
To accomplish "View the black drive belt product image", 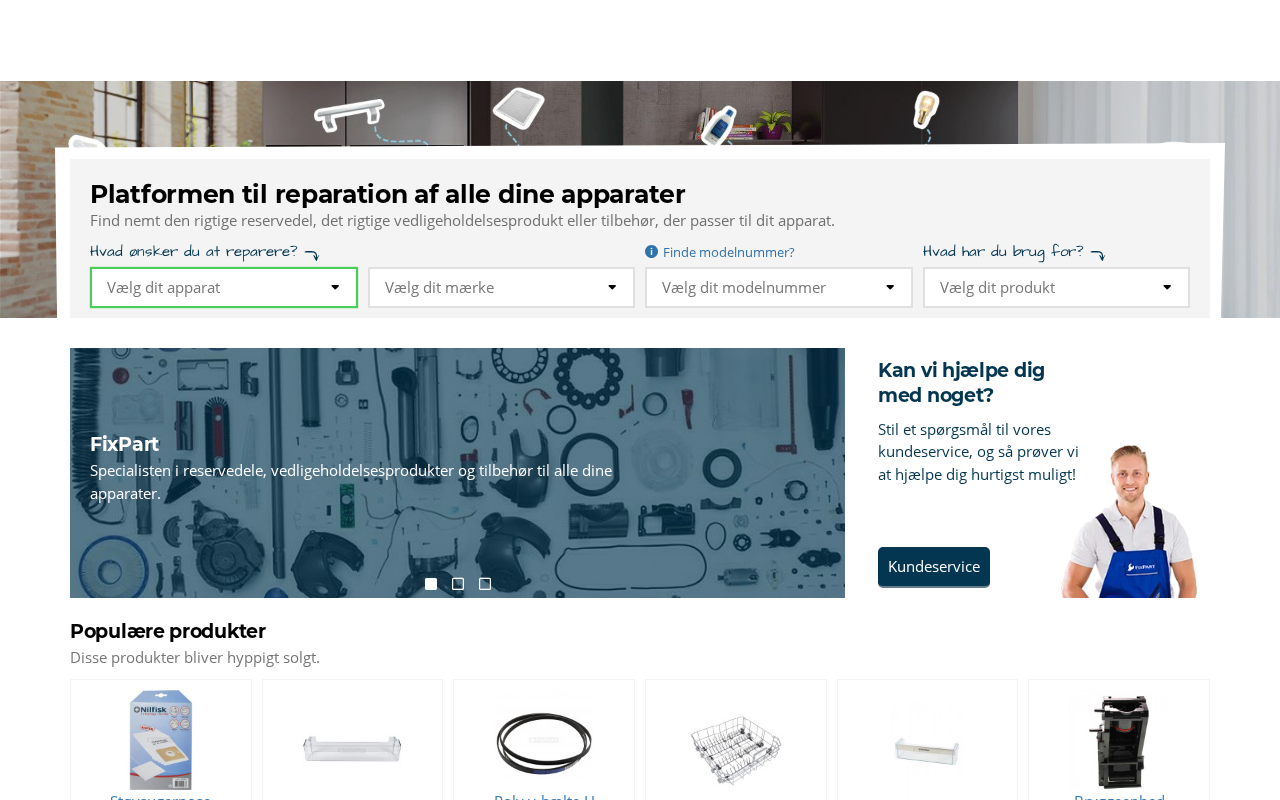I will pos(544,743).
